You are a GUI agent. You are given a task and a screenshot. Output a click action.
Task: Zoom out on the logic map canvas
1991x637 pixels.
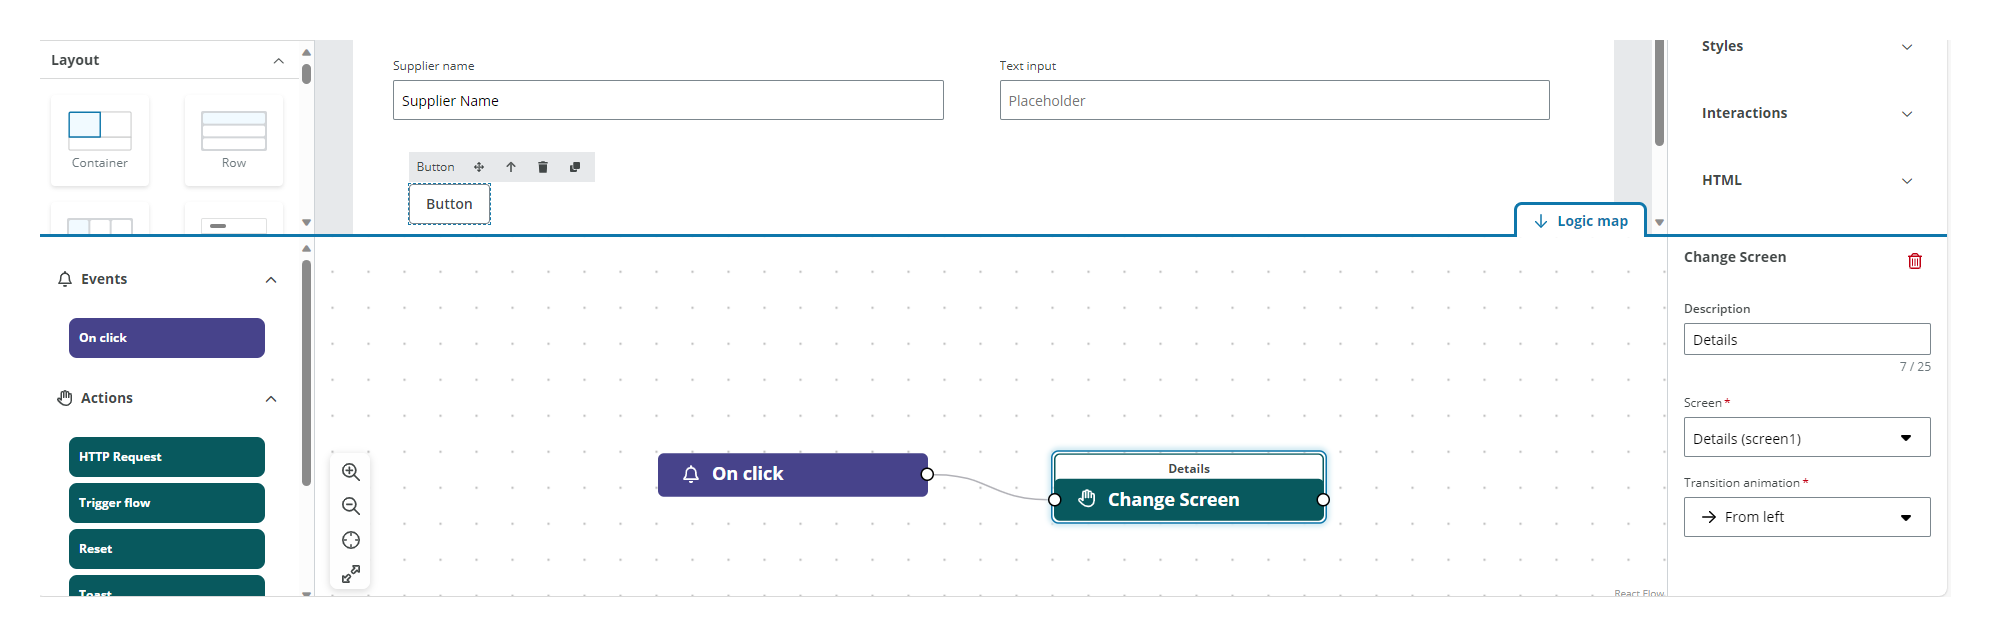click(351, 506)
